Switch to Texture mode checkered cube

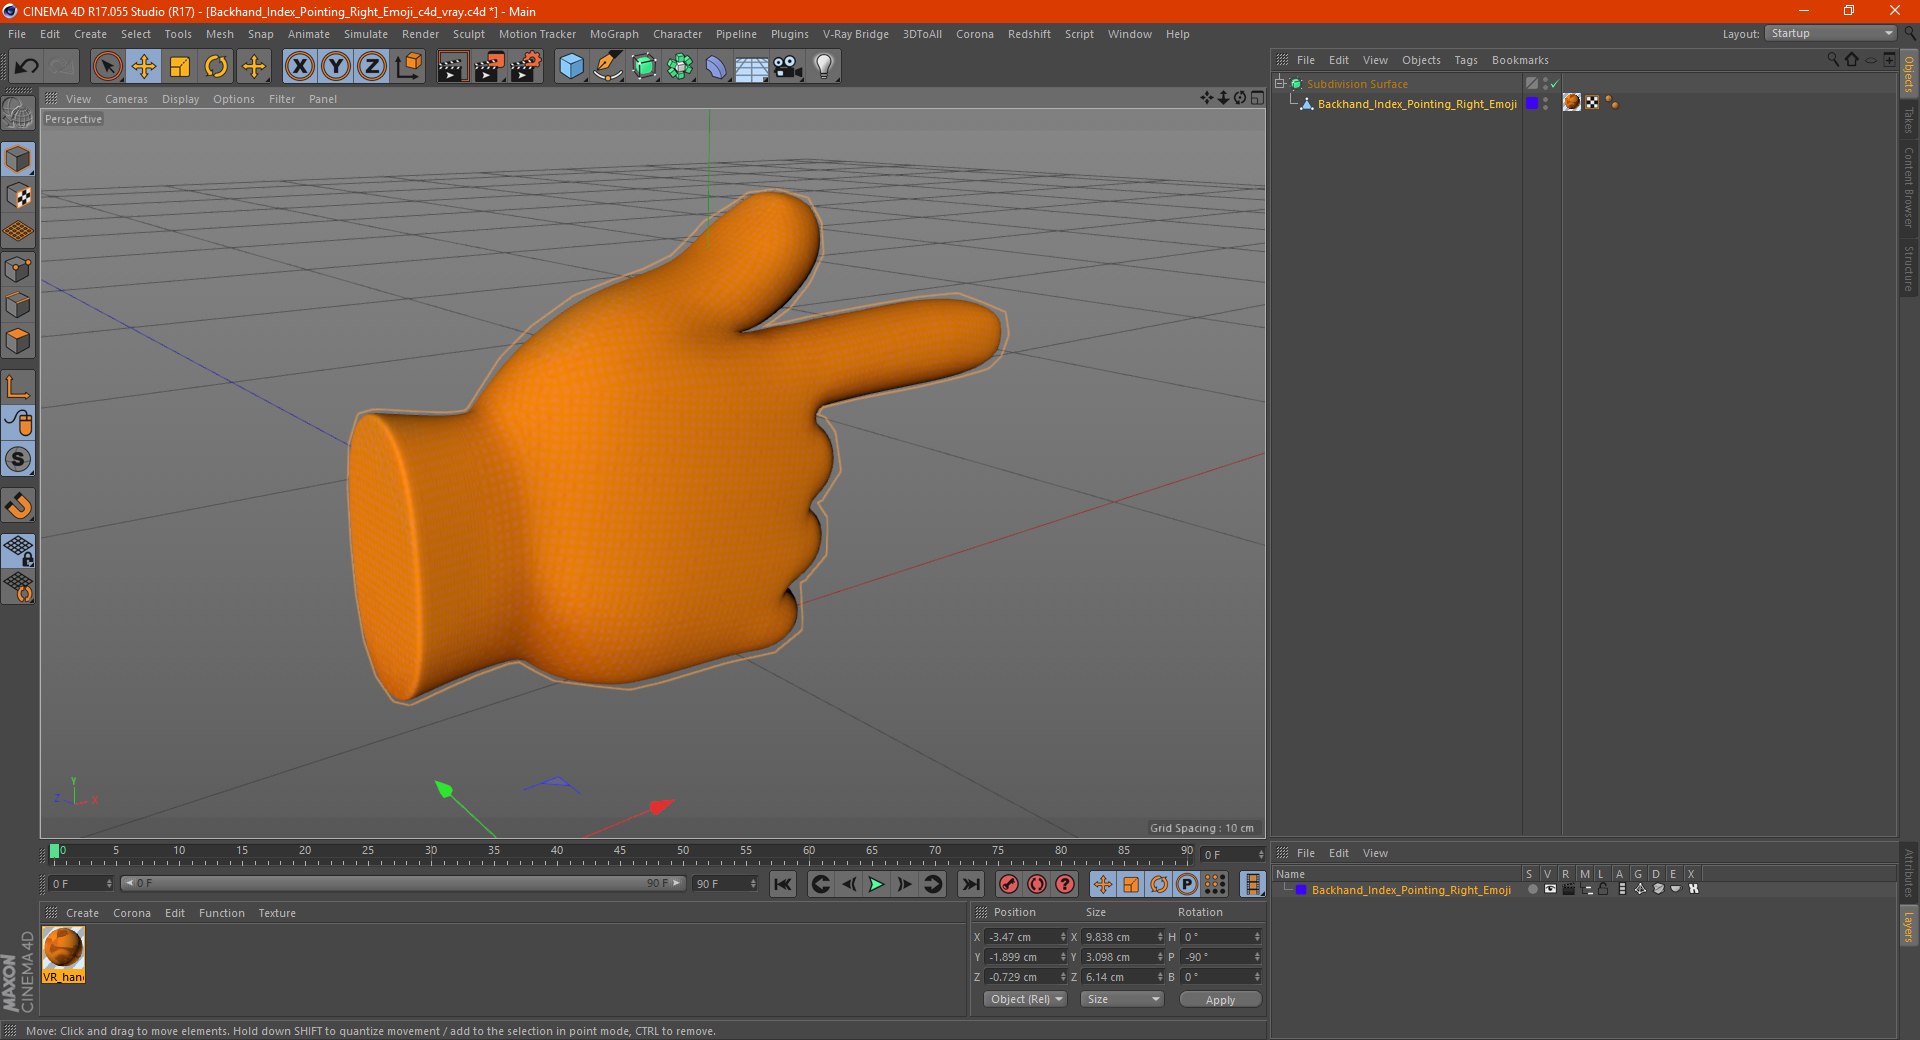(18, 196)
